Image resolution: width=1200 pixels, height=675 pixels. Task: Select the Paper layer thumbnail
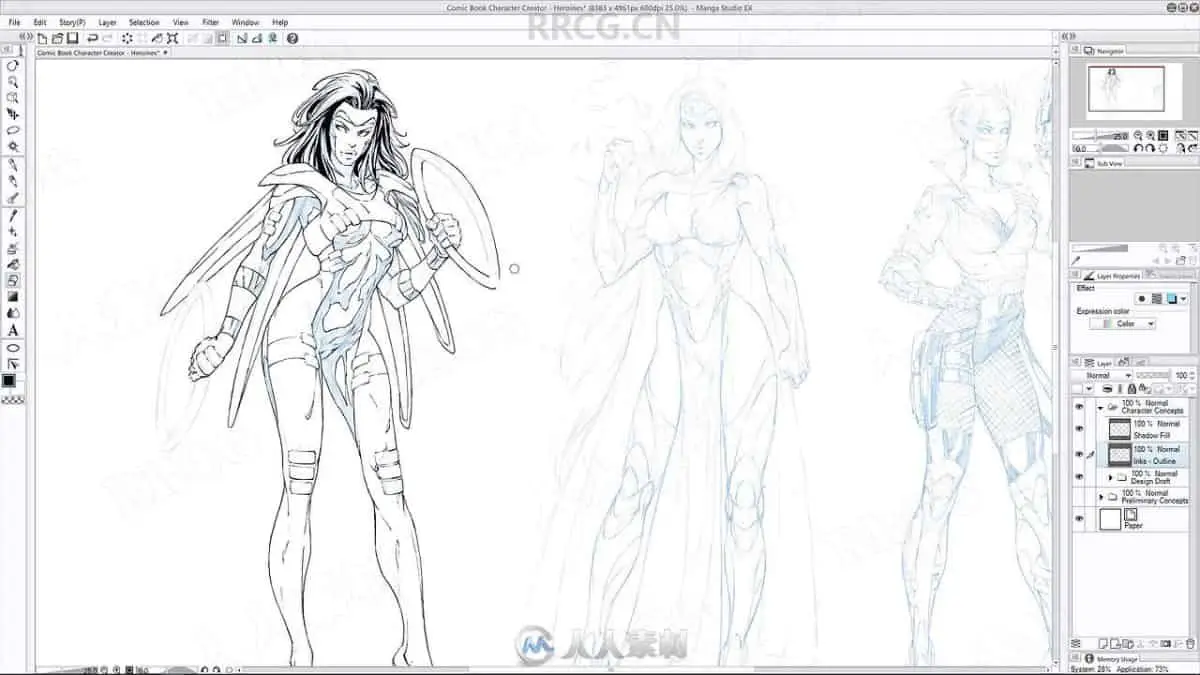pyautogui.click(x=1109, y=519)
